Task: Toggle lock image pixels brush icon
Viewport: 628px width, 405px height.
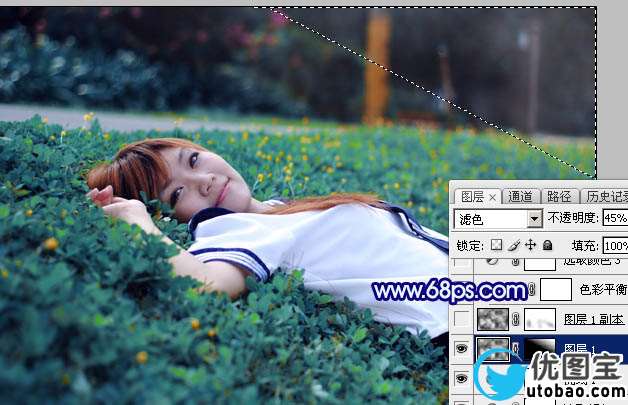Action: 514,245
